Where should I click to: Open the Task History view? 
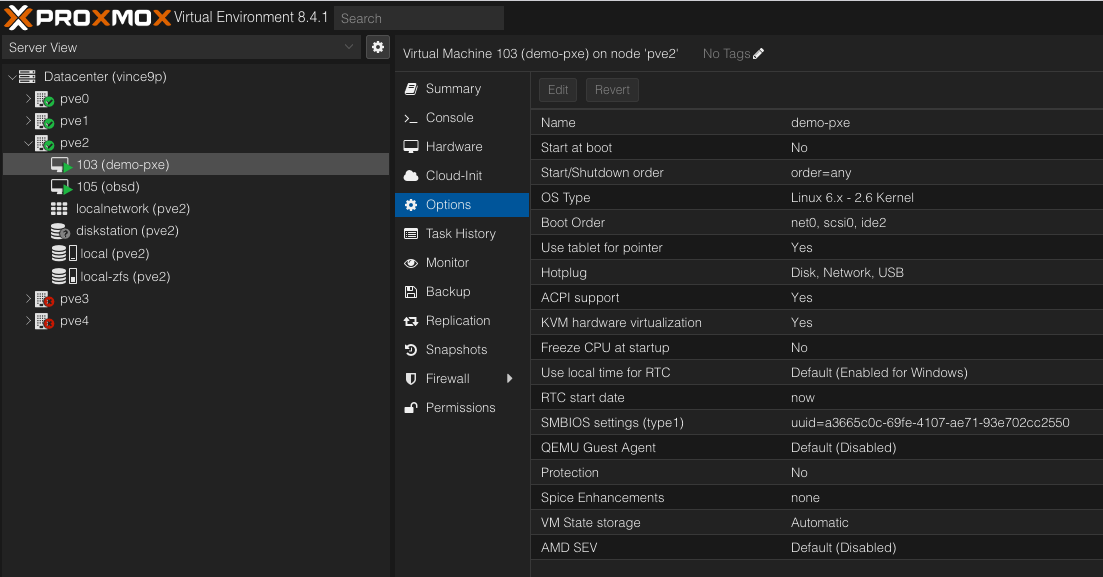(x=455, y=233)
